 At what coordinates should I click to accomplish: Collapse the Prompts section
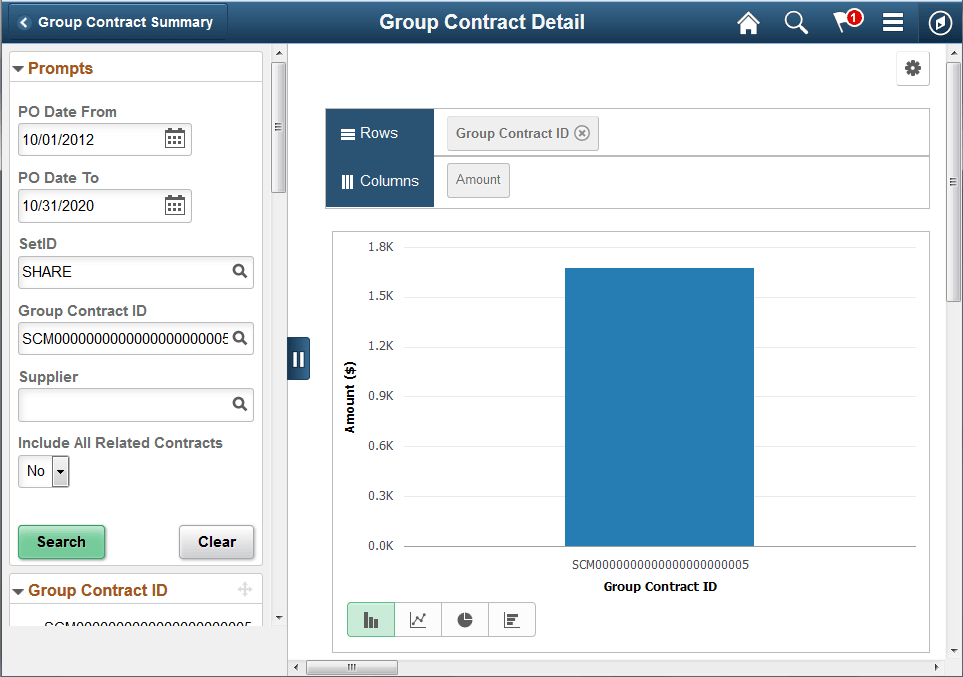tap(18, 68)
